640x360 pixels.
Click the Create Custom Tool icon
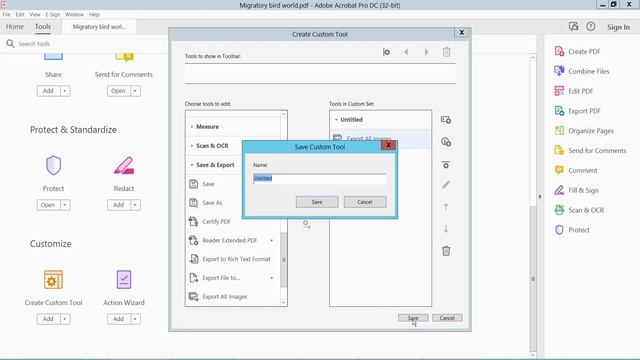tap(53, 280)
